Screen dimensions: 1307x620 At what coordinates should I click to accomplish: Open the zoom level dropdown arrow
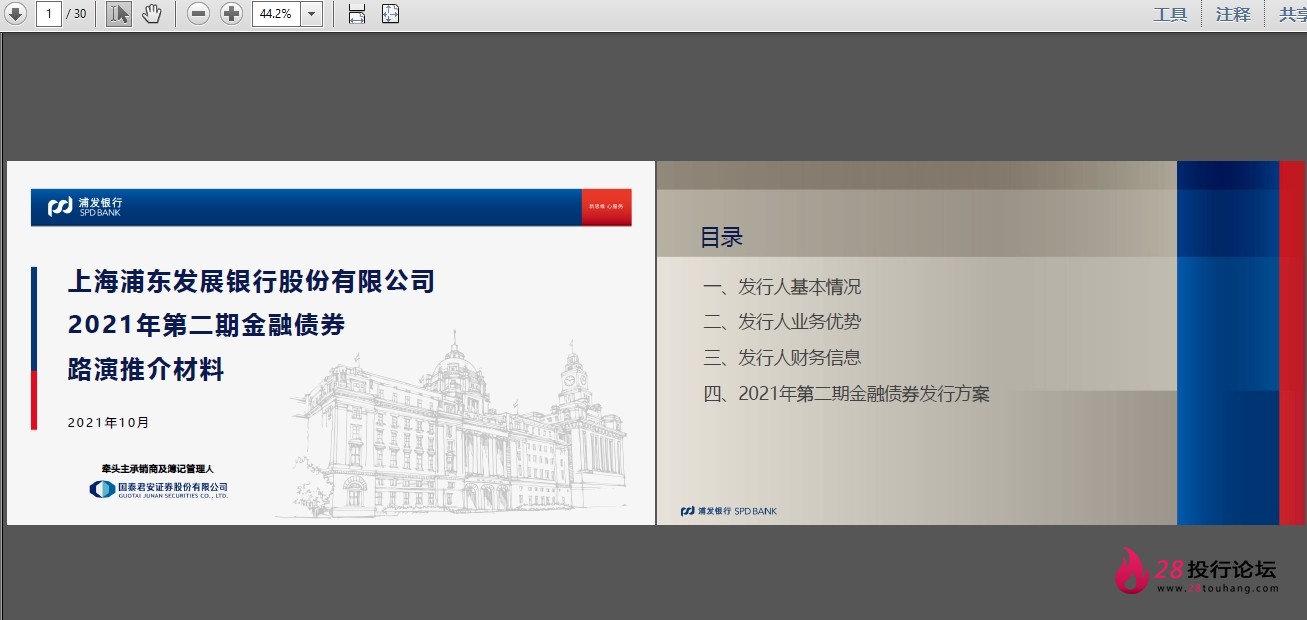311,13
